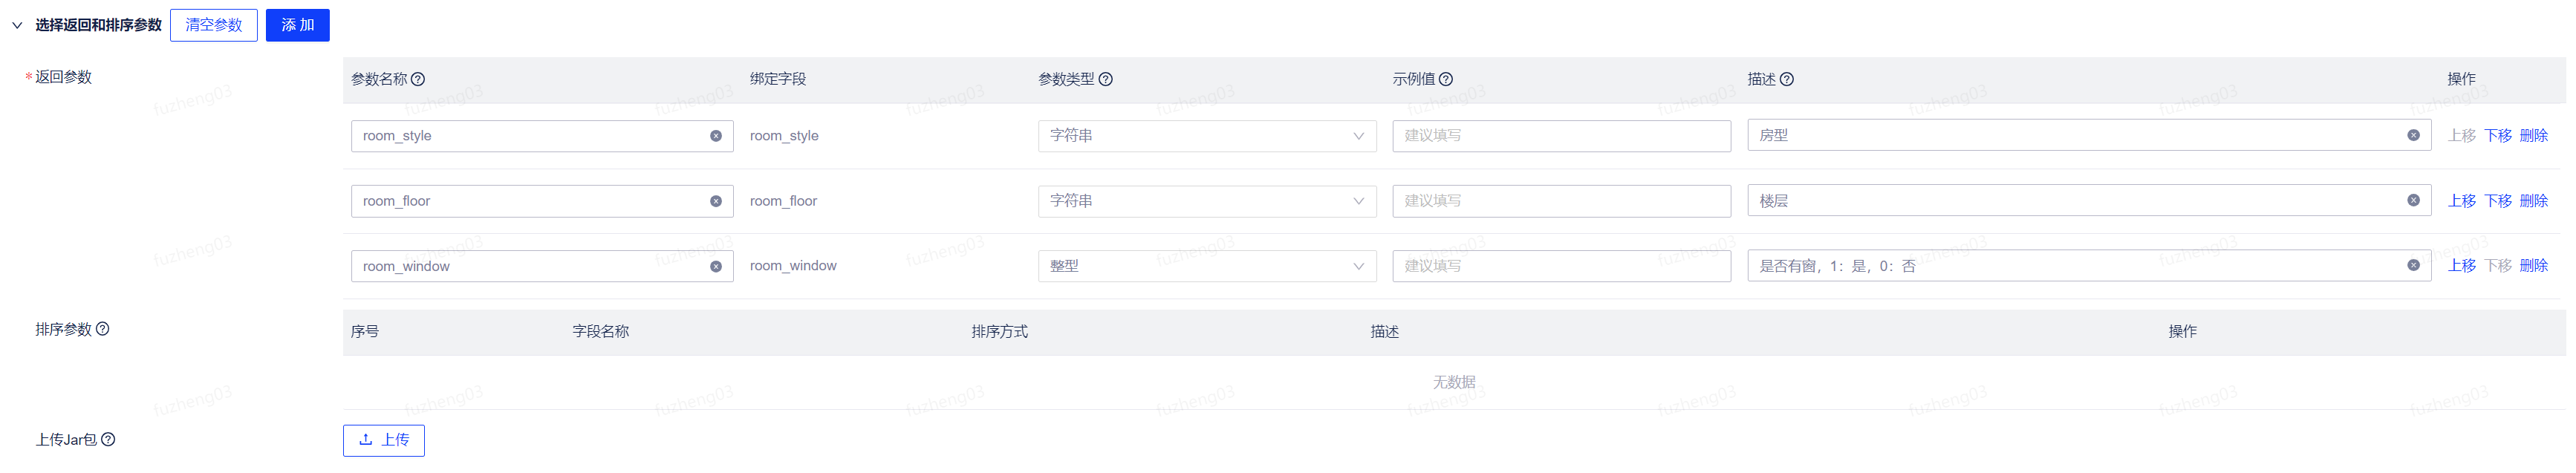The width and height of the screenshot is (2576, 473).
Task: Collapse the 选择返回和排序参数 section
Action: point(17,25)
